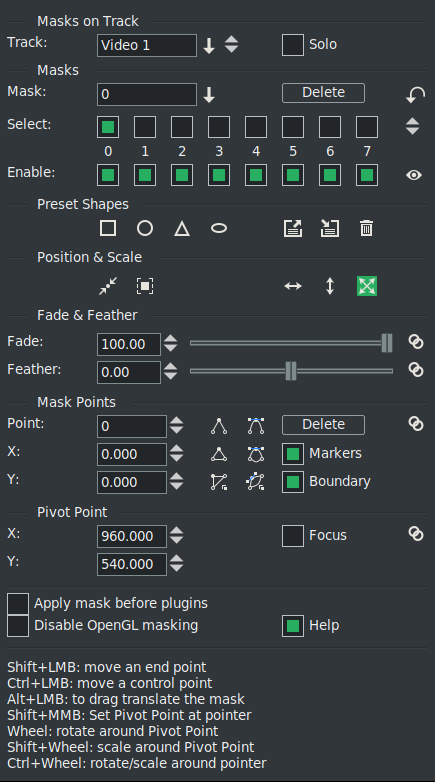Click the Feather slider handle
The width and height of the screenshot is (435, 782).
click(291, 371)
